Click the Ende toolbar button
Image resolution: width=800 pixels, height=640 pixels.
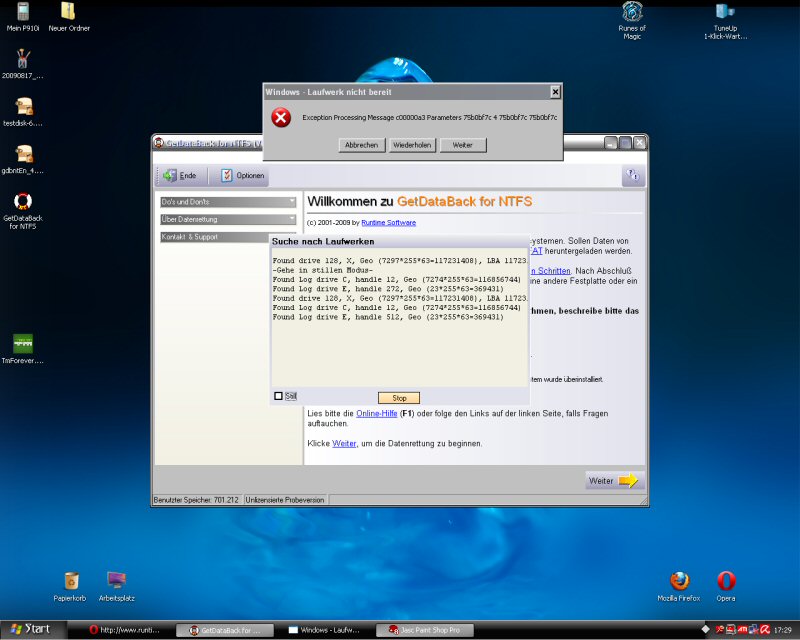click(x=180, y=176)
